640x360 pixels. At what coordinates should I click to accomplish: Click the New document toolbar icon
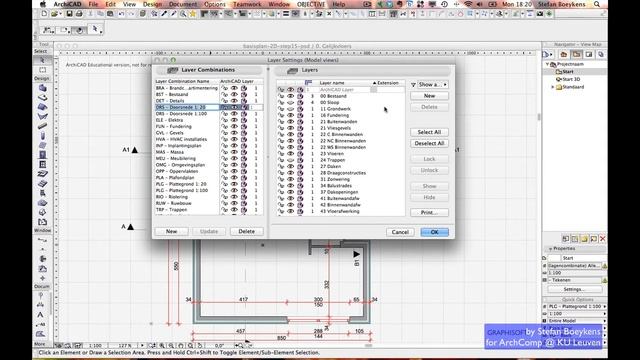pyautogui.click(x=44, y=14)
